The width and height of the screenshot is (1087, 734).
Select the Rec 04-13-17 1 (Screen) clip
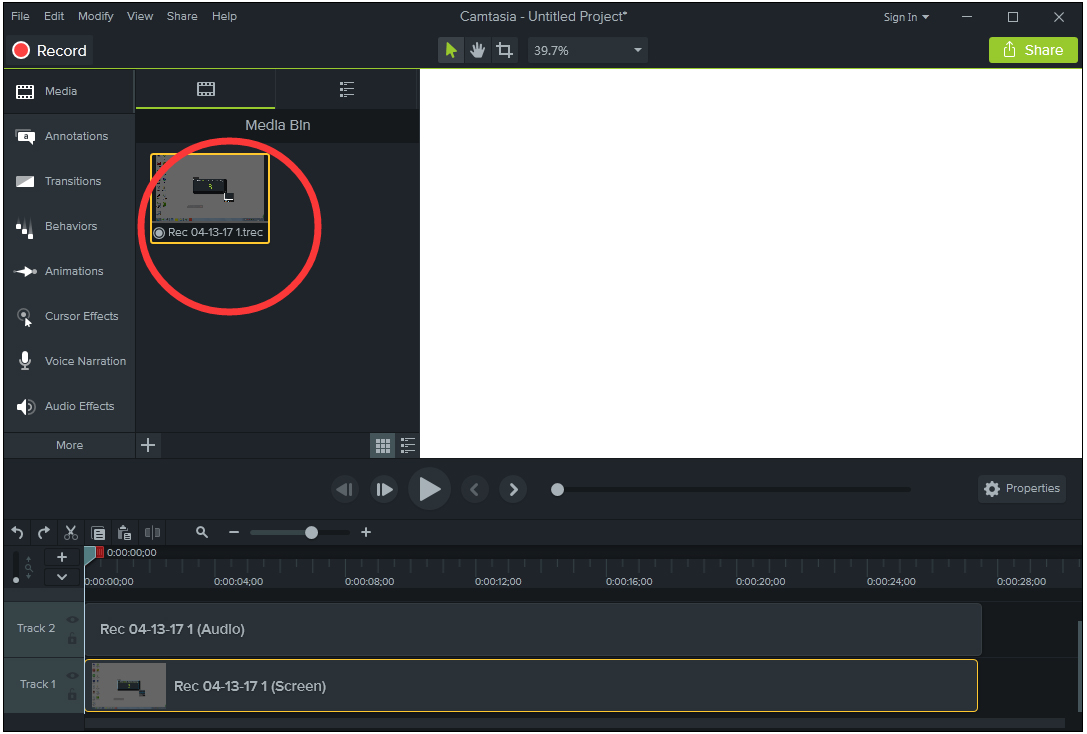point(531,686)
